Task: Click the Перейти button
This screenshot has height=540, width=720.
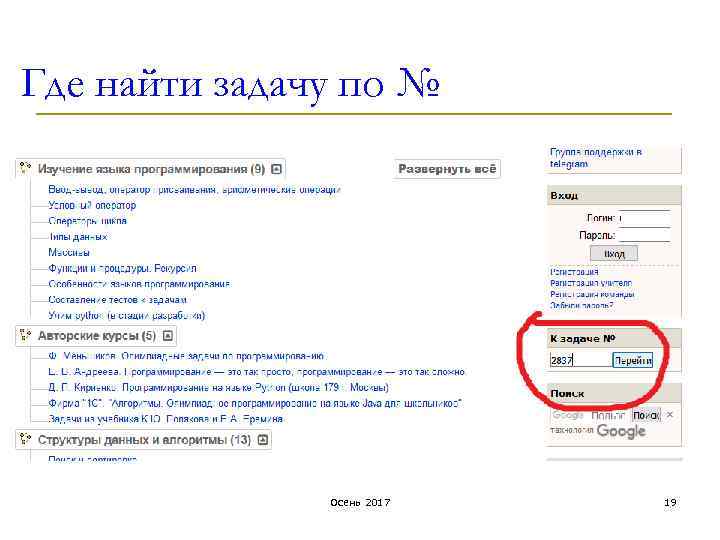Action: tap(633, 360)
